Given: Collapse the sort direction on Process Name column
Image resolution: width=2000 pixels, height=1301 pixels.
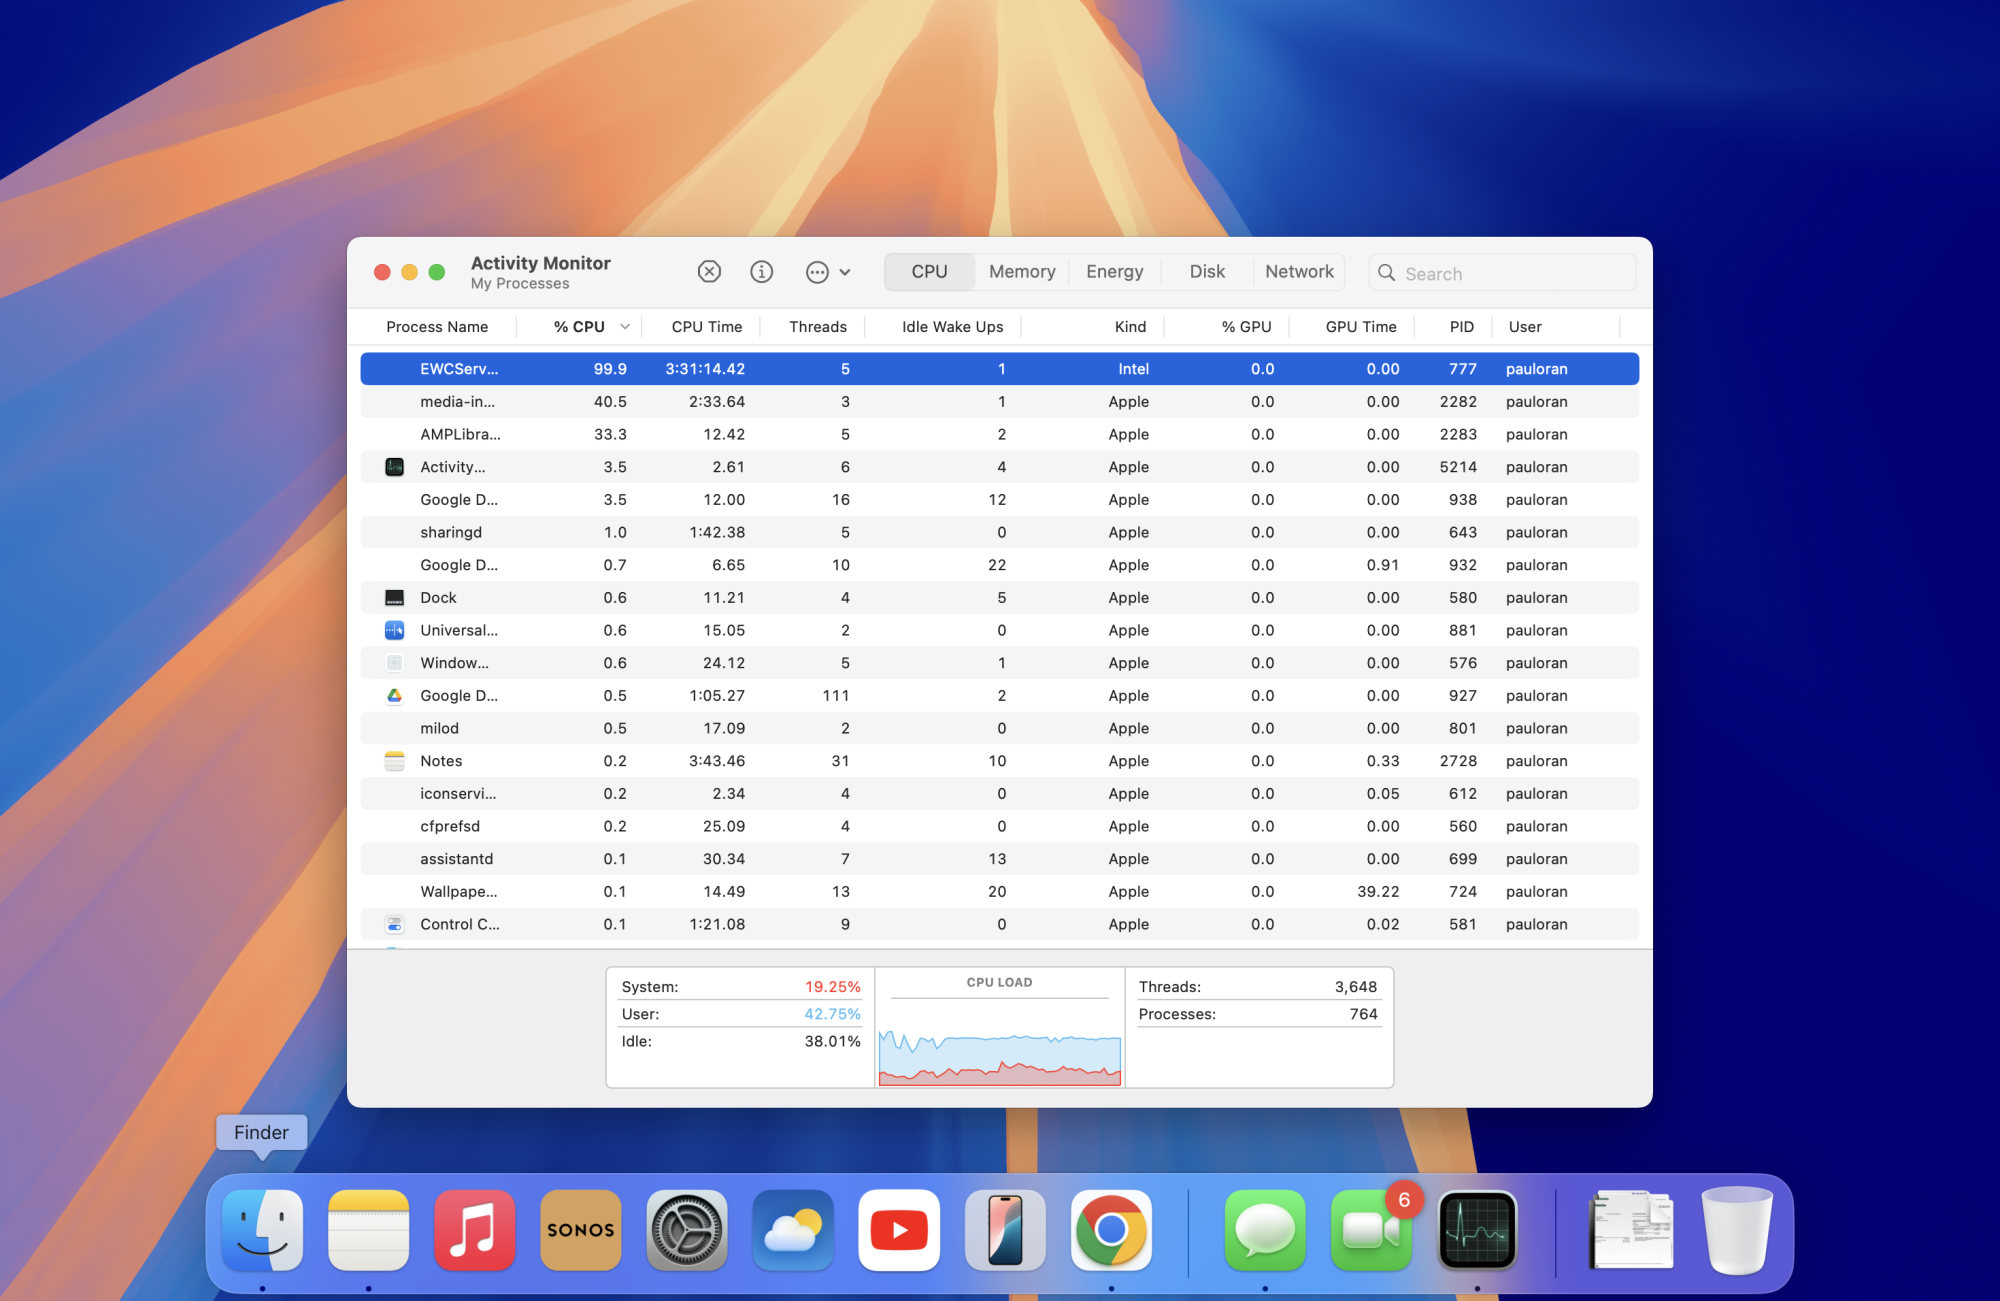Looking at the screenshot, I should pos(436,326).
